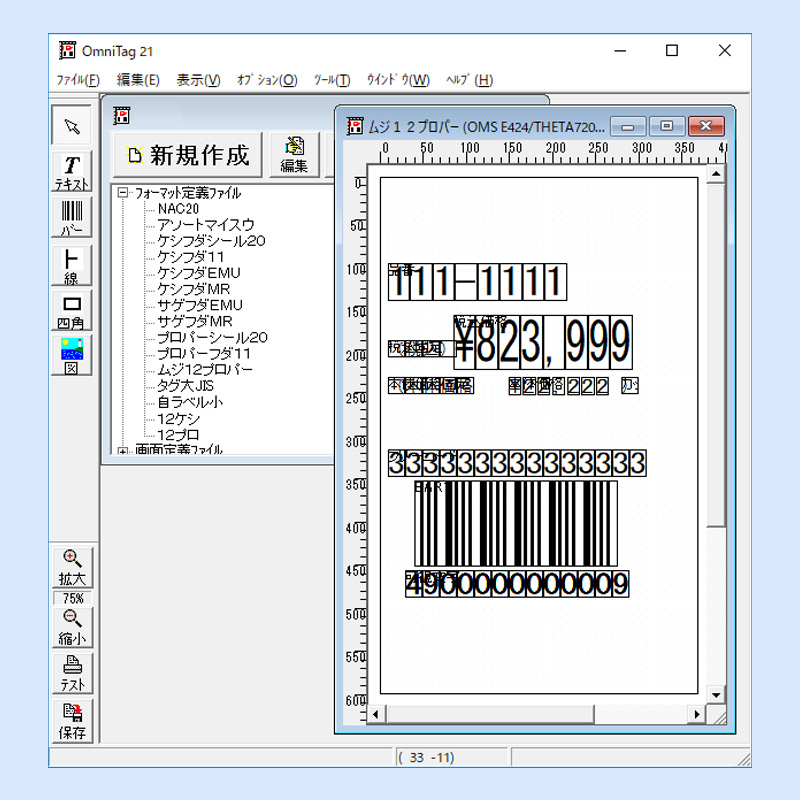
Task: Select プロパーシール20 tree item
Action: 212,337
